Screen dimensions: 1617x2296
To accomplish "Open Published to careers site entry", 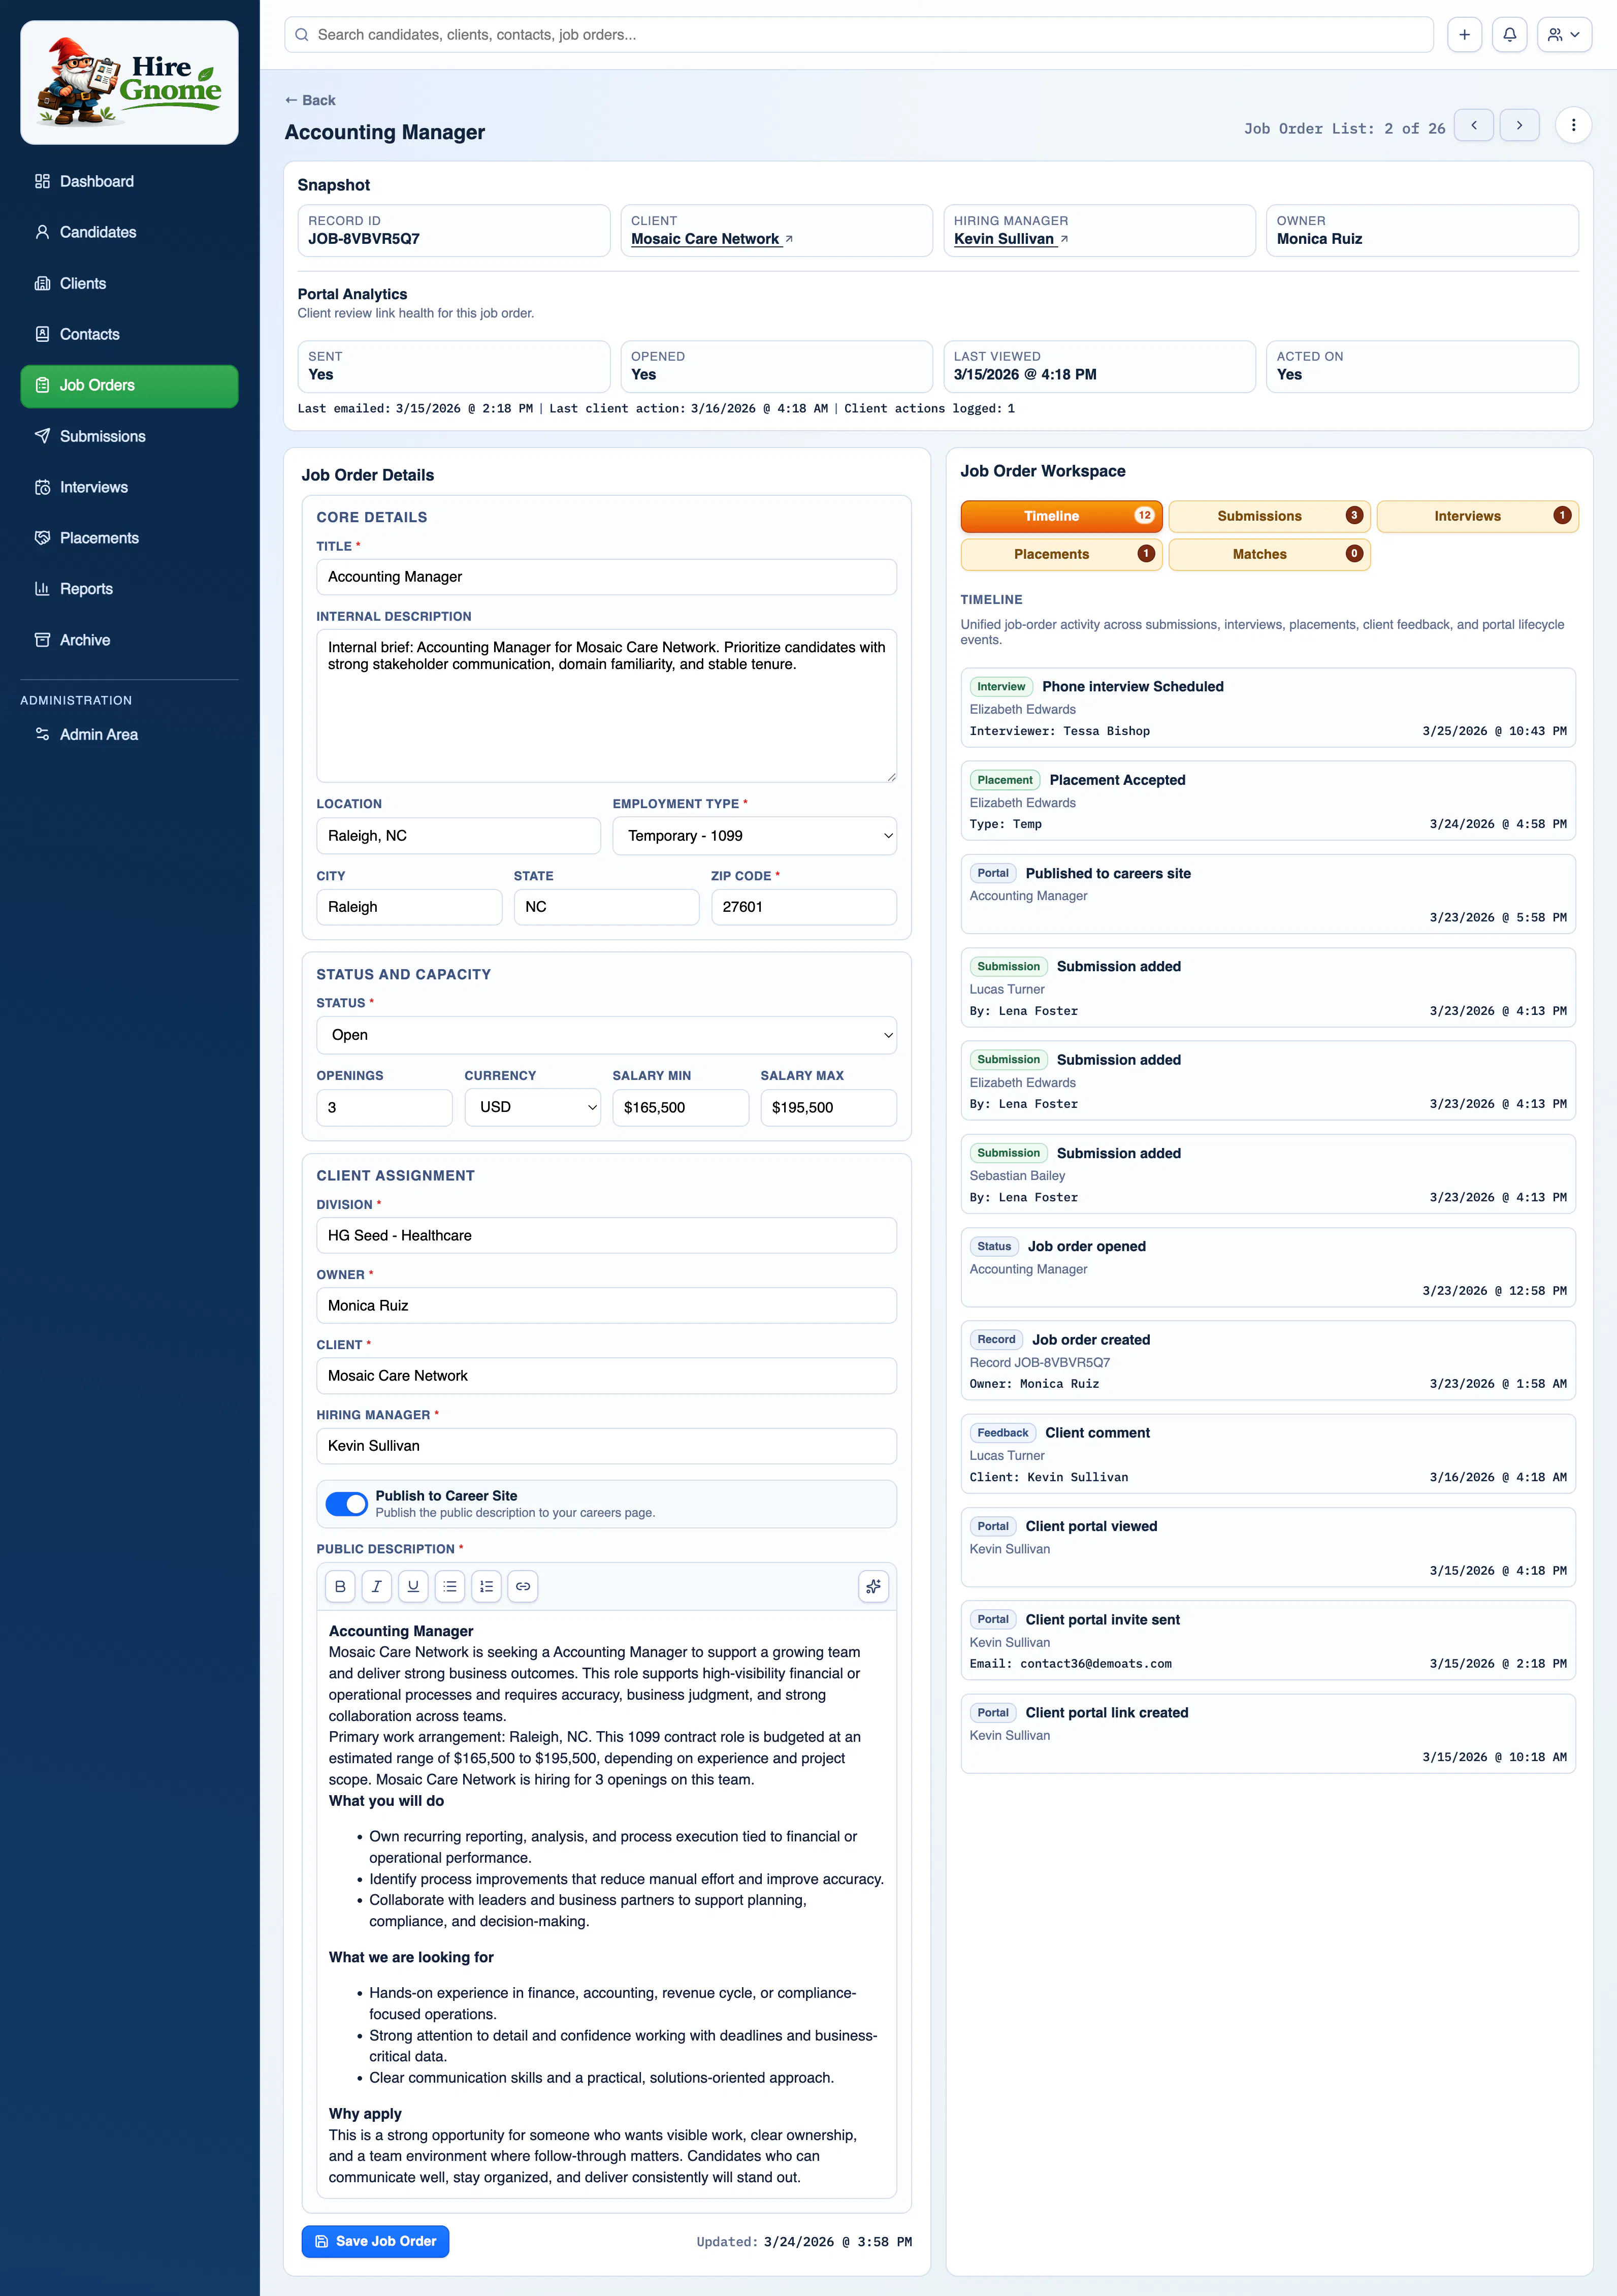I will coord(1268,894).
